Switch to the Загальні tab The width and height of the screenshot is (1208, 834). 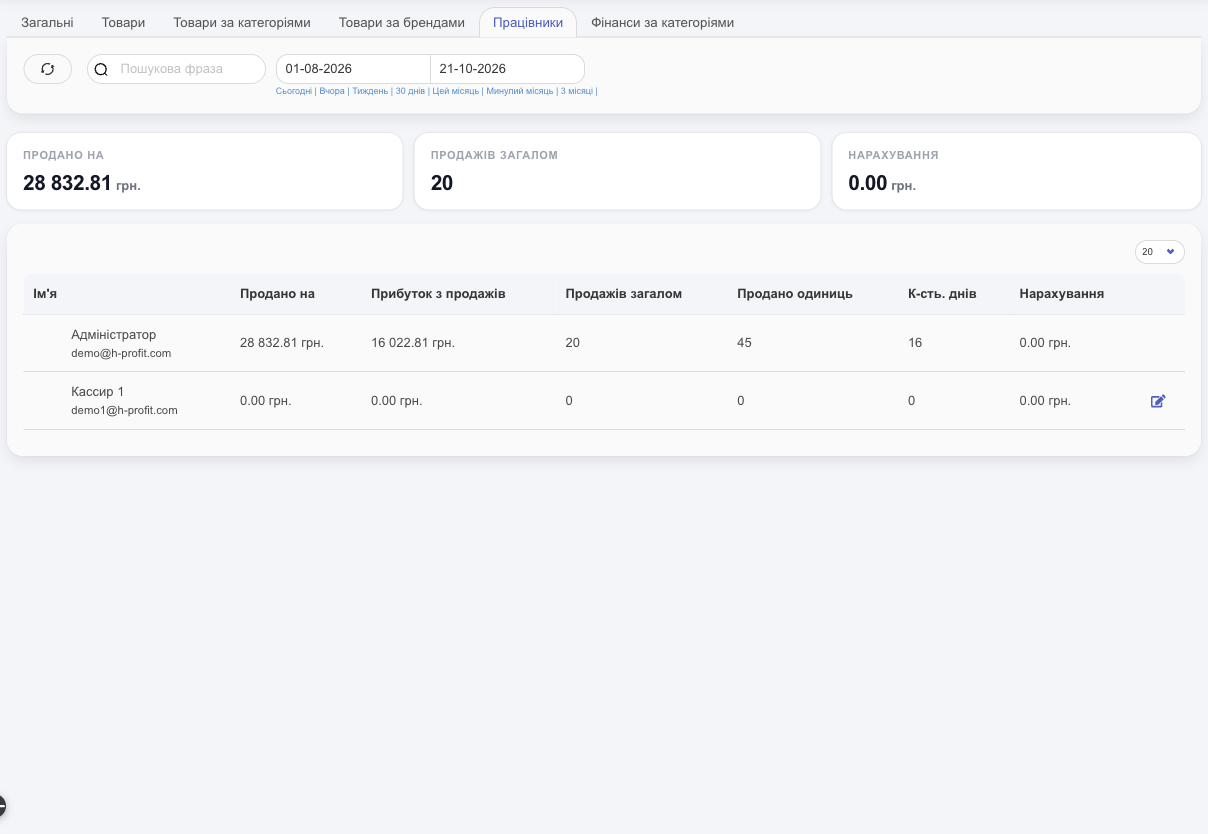tap(47, 22)
